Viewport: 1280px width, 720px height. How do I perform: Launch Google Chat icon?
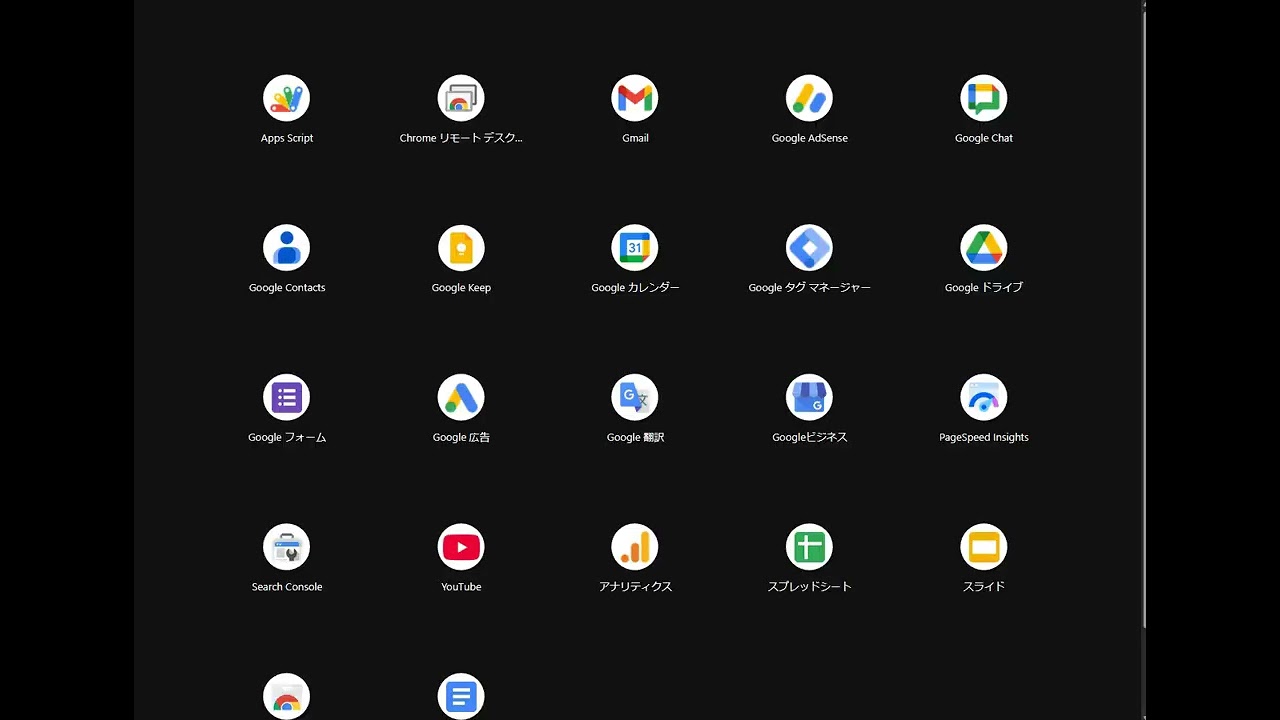[983, 98]
